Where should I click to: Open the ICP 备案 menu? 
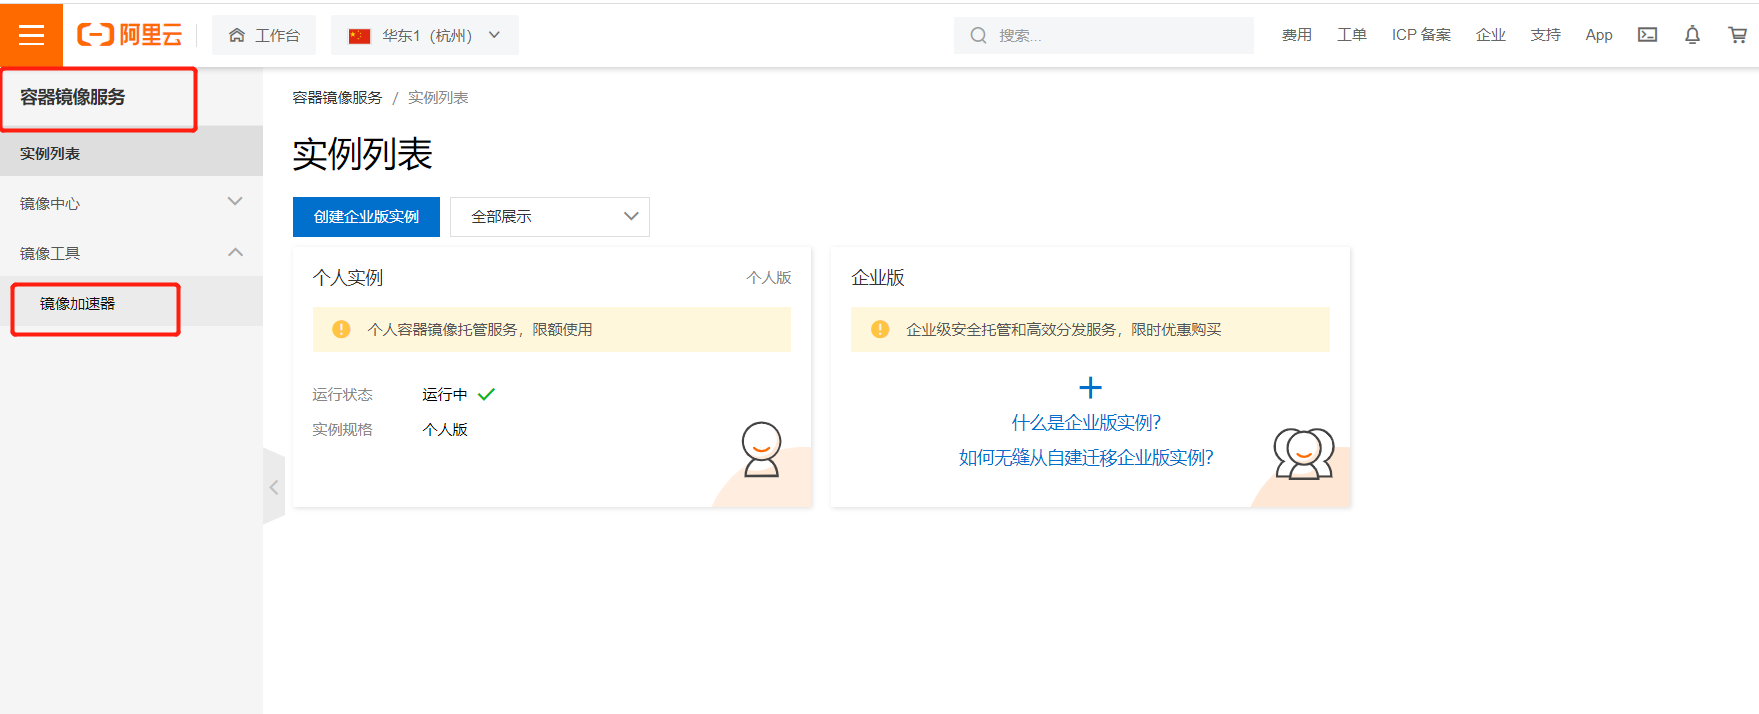(x=1421, y=35)
